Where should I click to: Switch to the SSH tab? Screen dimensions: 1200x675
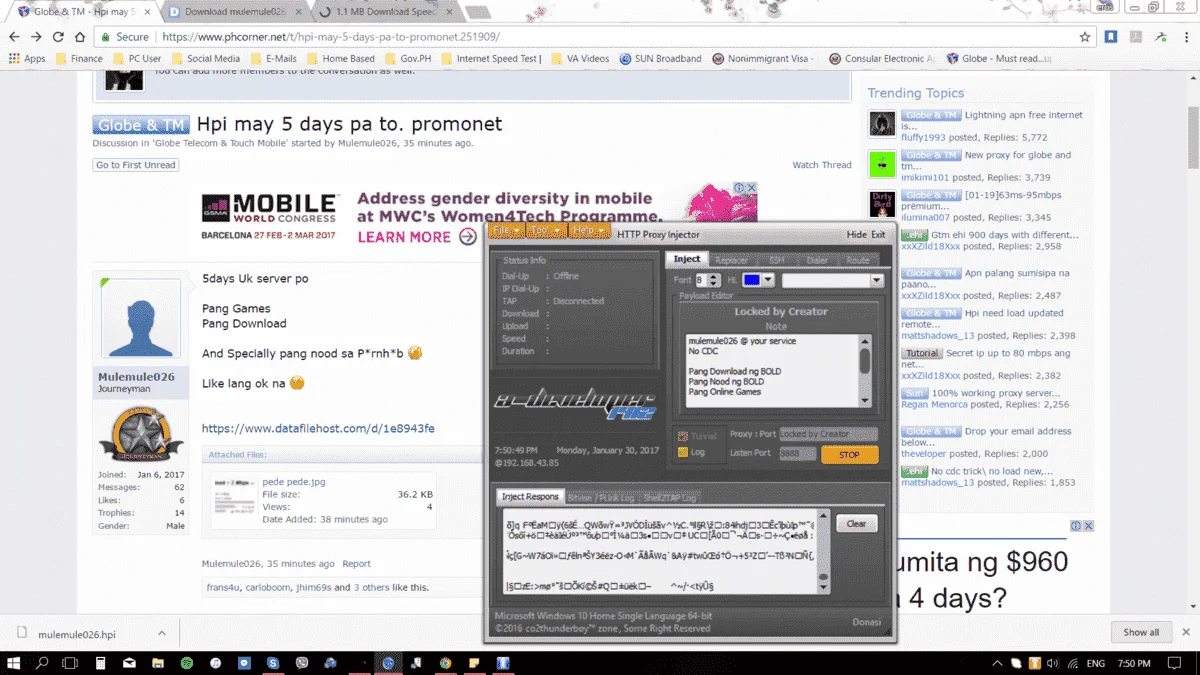click(x=776, y=260)
